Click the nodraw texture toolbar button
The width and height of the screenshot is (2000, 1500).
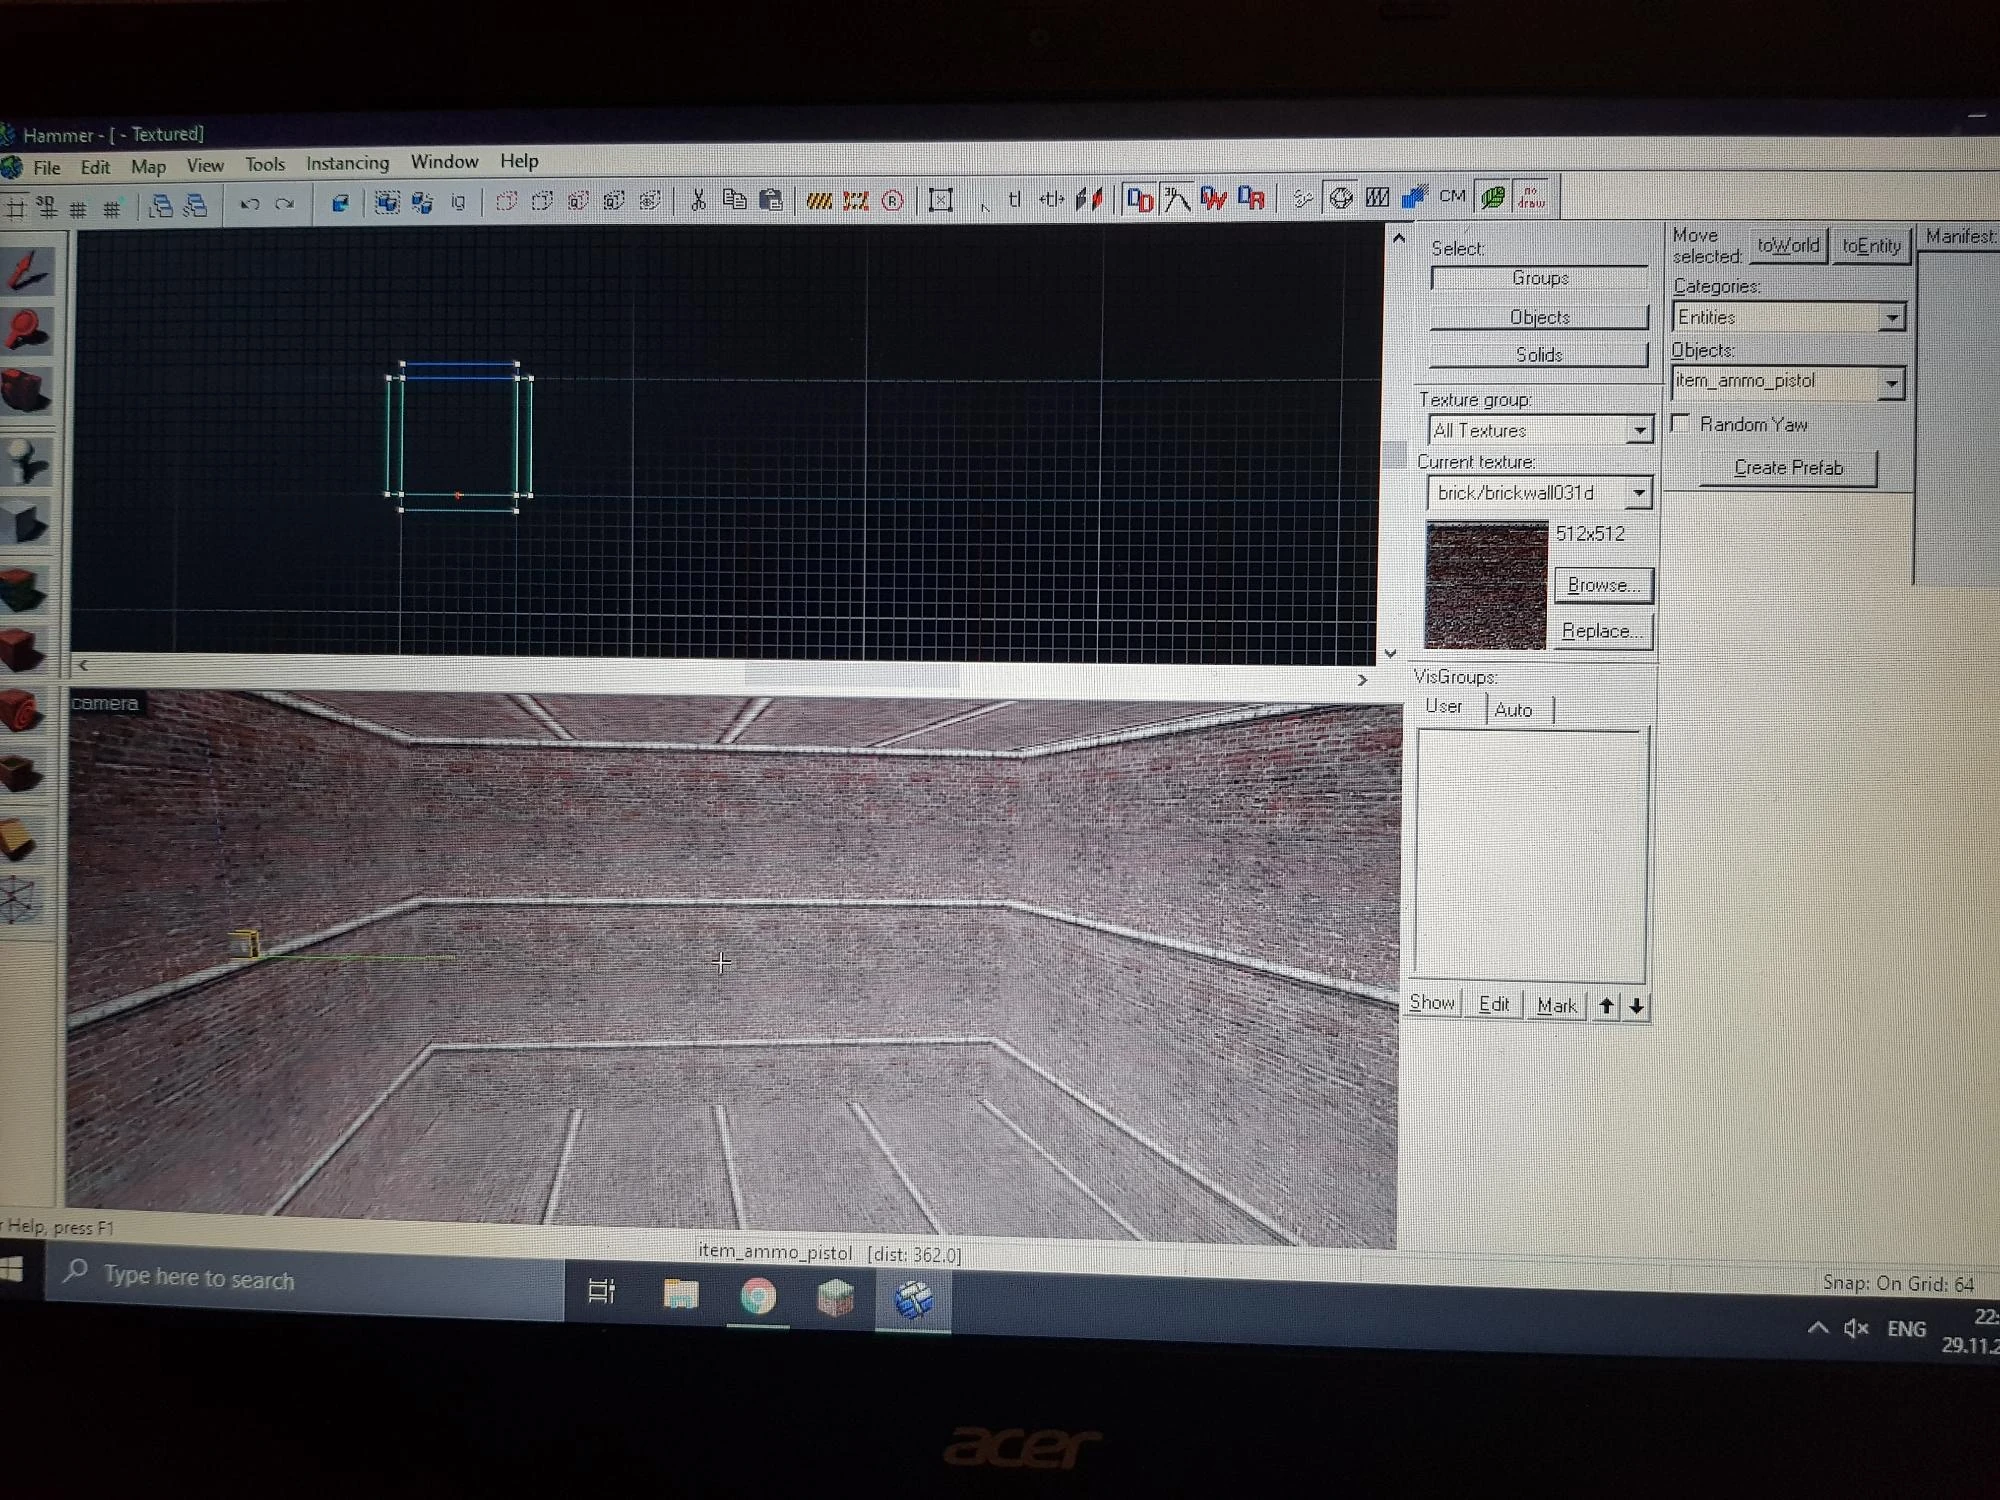coord(1530,197)
